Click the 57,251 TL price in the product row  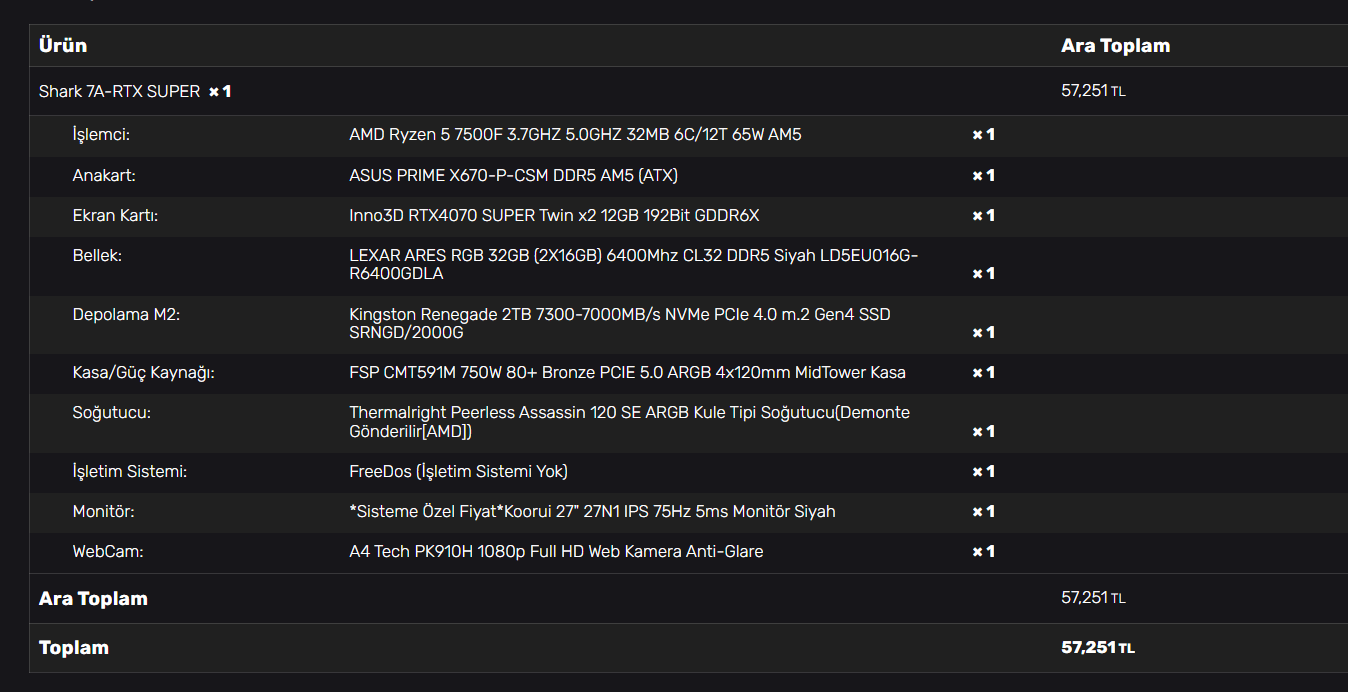[1093, 91]
